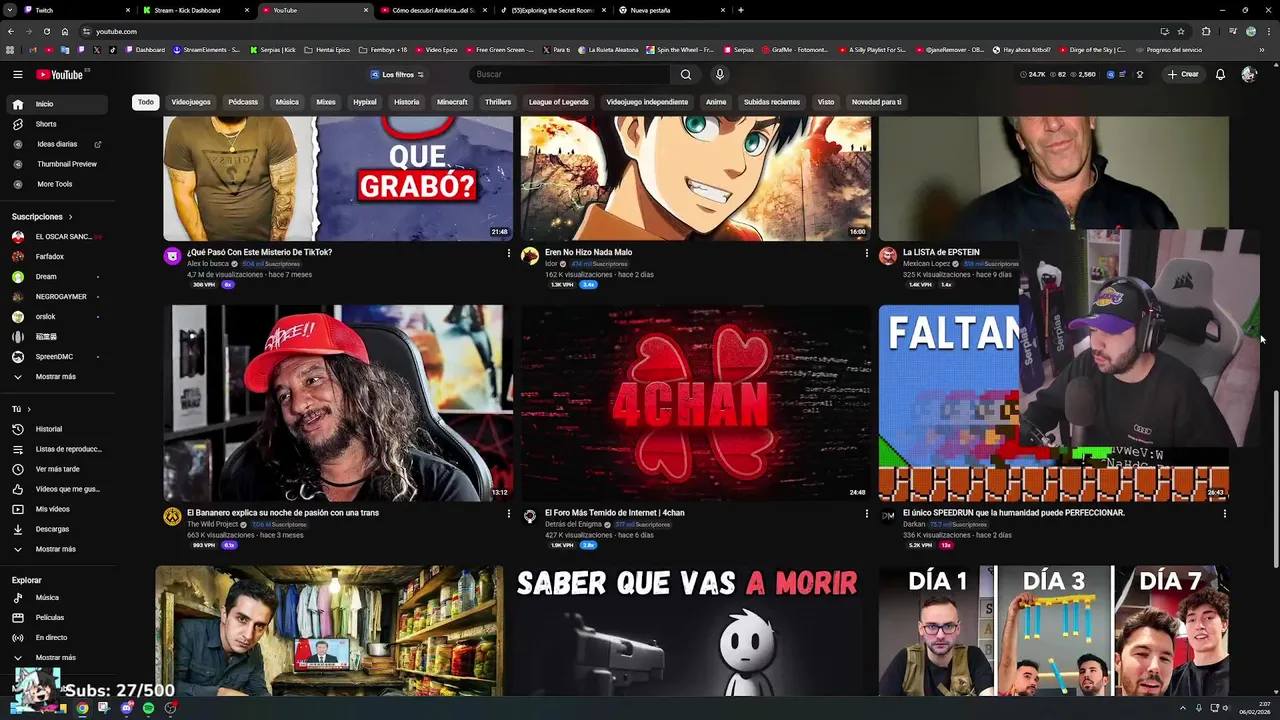Screen dimensions: 1280x720
Task: Open Mexican Lopez channel link
Action: (926, 264)
